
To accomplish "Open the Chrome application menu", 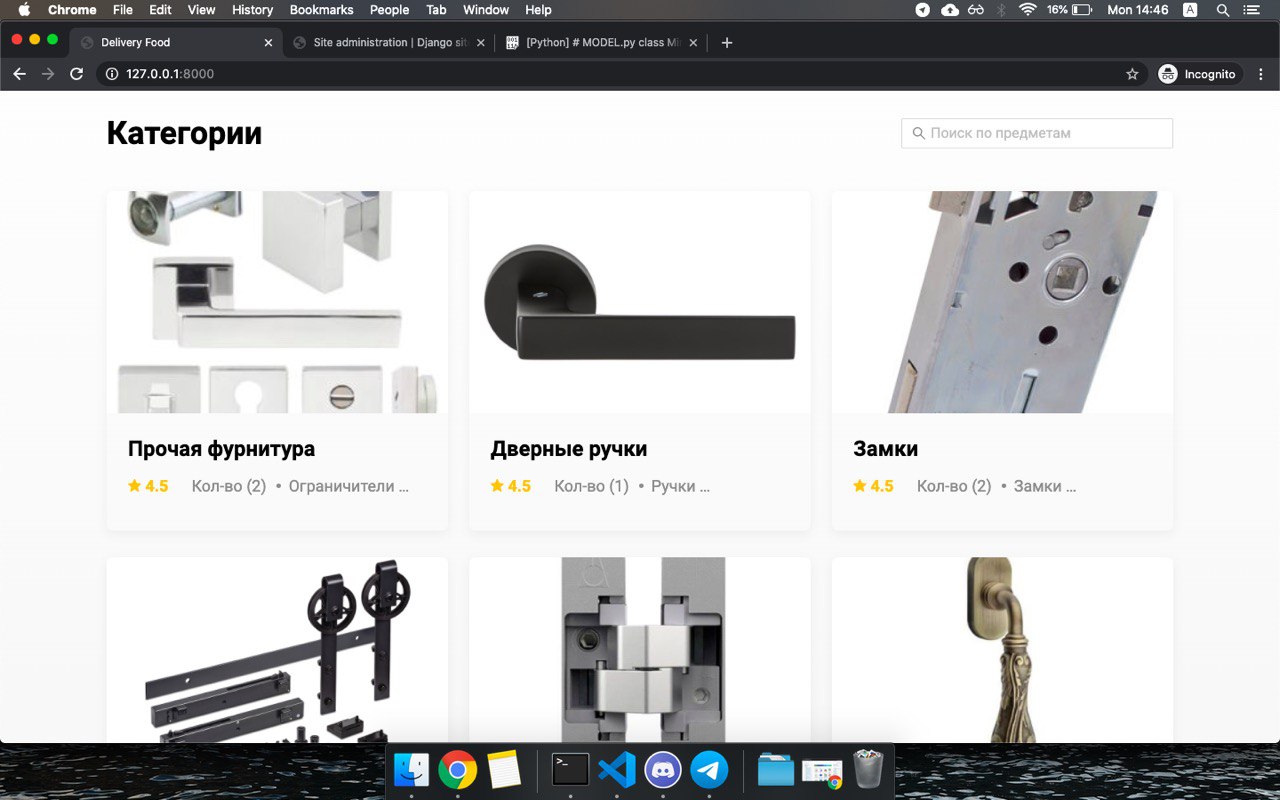I will (72, 10).
